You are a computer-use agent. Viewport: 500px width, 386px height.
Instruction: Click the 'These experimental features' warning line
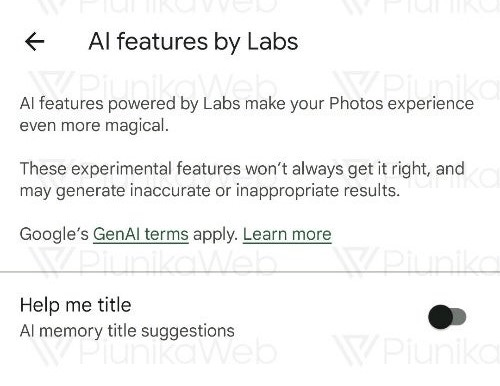pyautogui.click(x=242, y=169)
